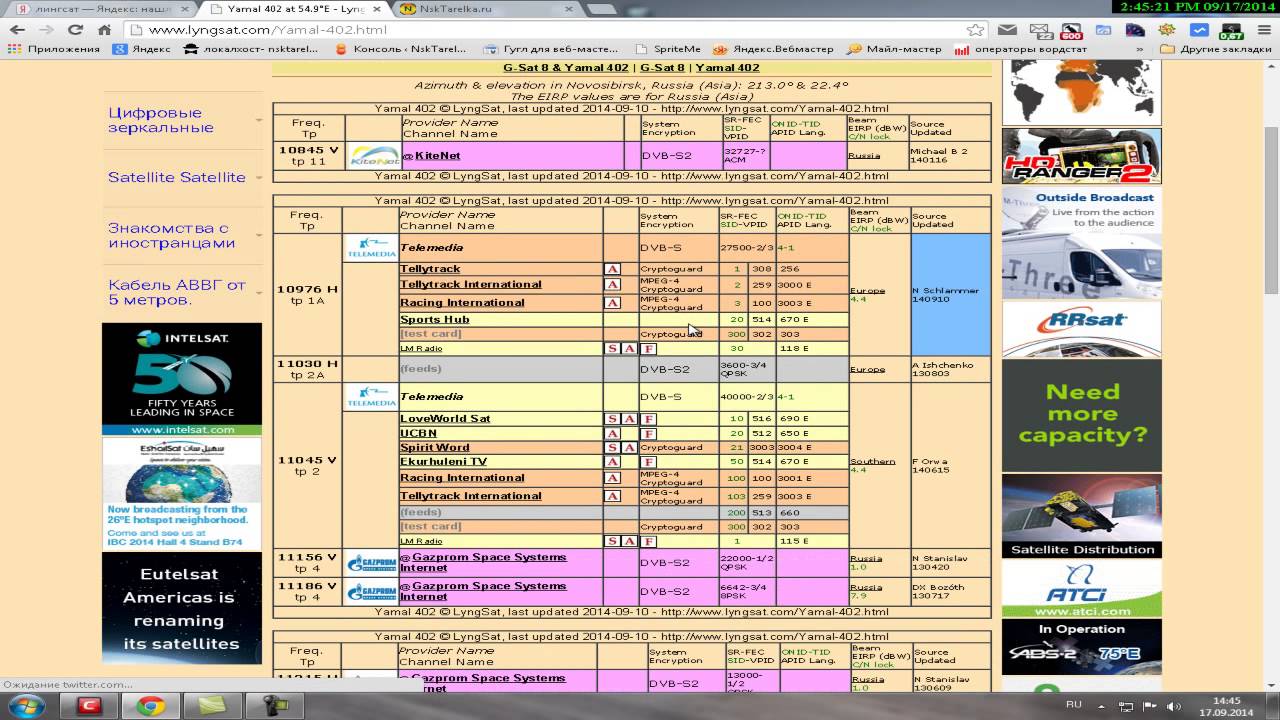
Task: Click the A icon in Tellytrack row, 10976 H
Action: [x=613, y=269]
